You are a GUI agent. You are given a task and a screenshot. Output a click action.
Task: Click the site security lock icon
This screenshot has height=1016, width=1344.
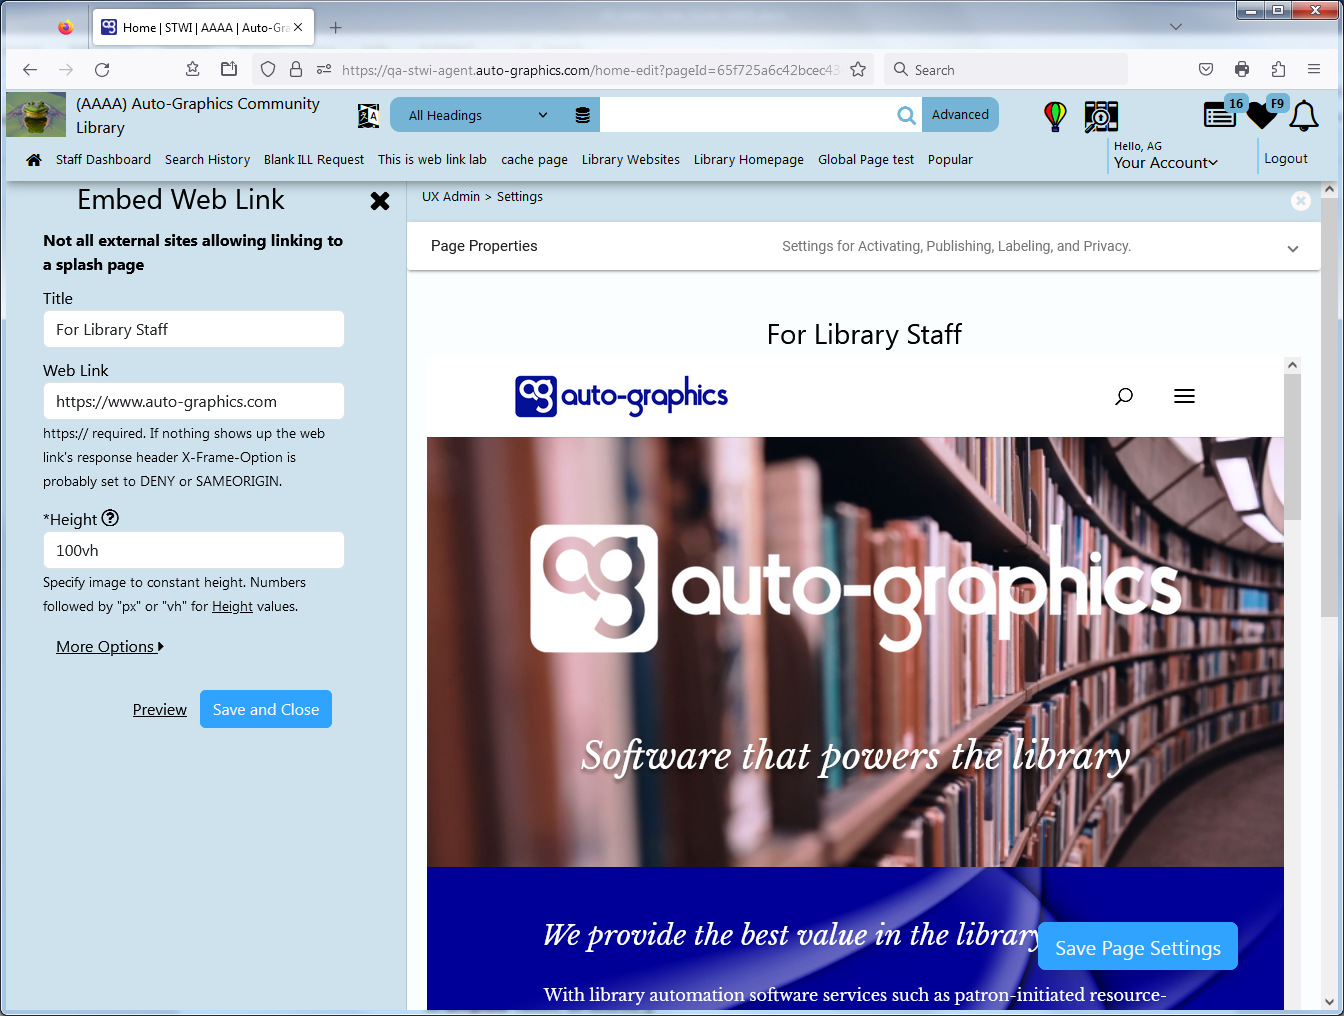pos(296,69)
